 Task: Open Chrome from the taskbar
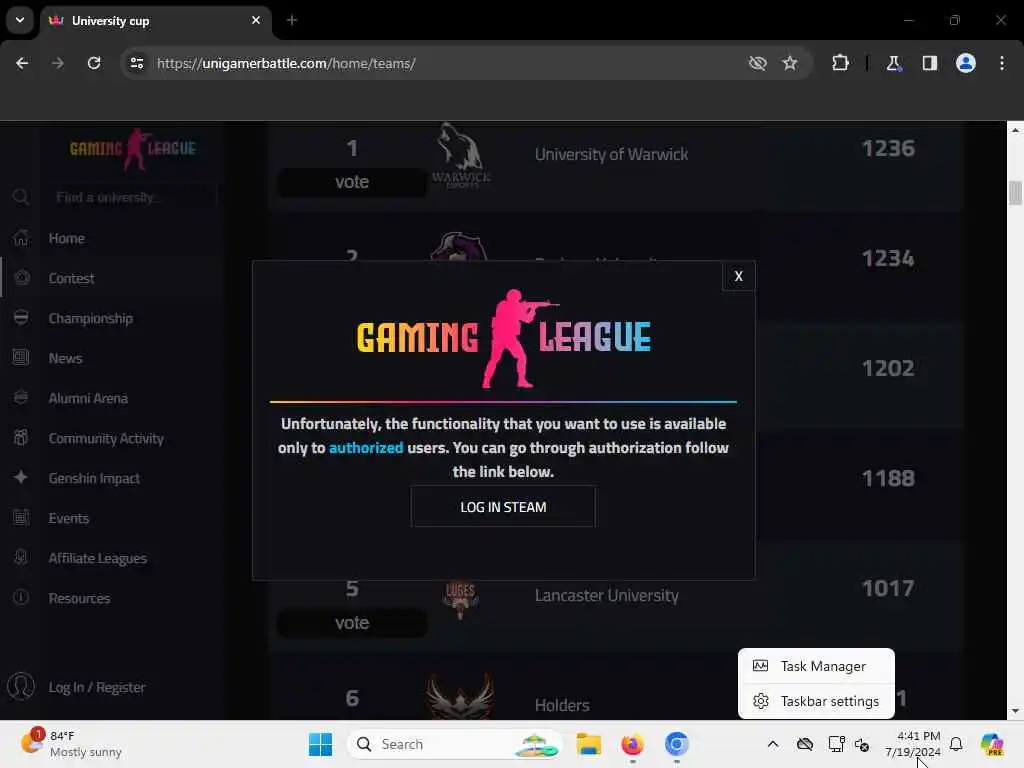coord(677,744)
